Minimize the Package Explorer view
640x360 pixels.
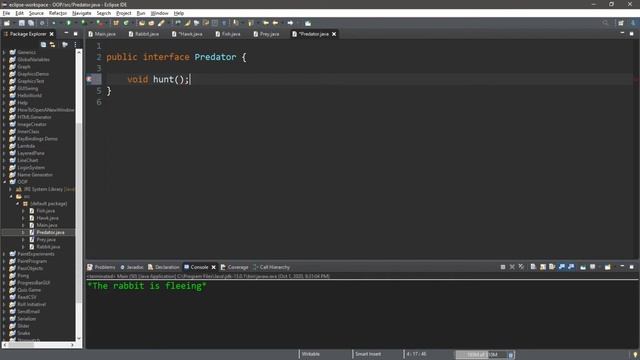66,33
